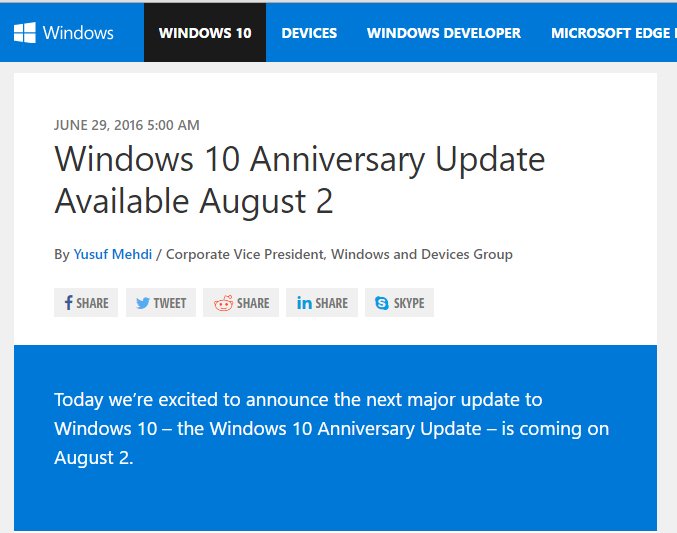The height and width of the screenshot is (533, 677).
Task: Click the Anniversary Update article headline
Action: [300, 181]
